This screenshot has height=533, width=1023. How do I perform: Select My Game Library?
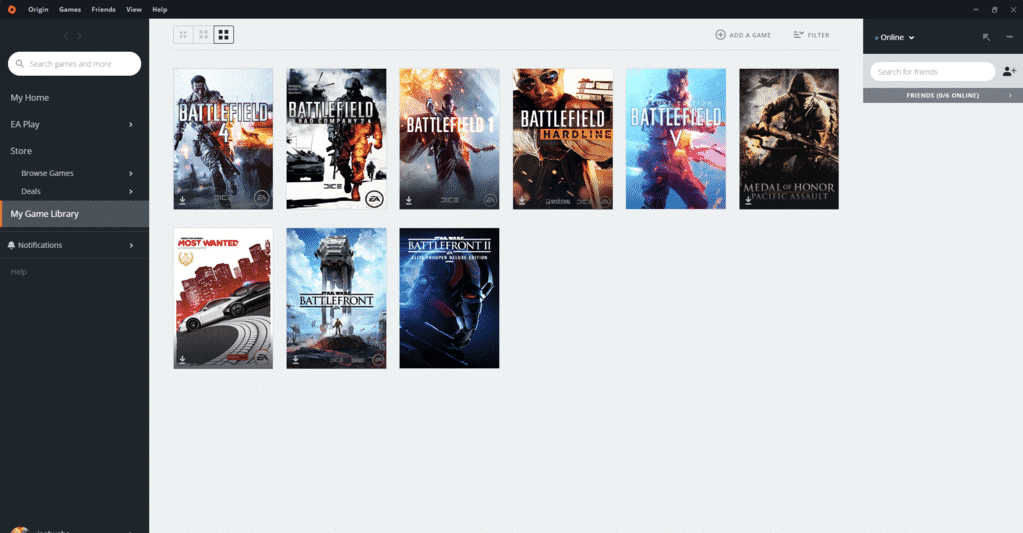pos(74,214)
